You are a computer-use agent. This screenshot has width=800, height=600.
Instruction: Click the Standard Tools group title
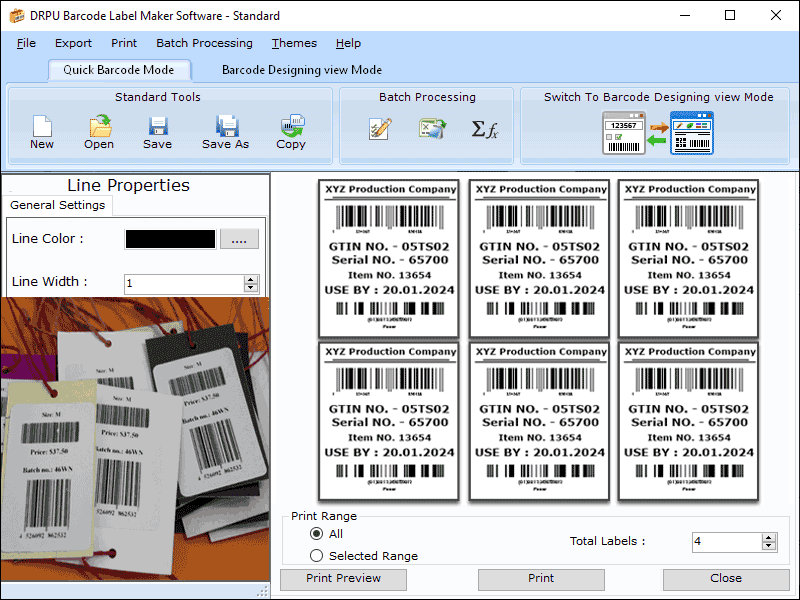pos(158,97)
